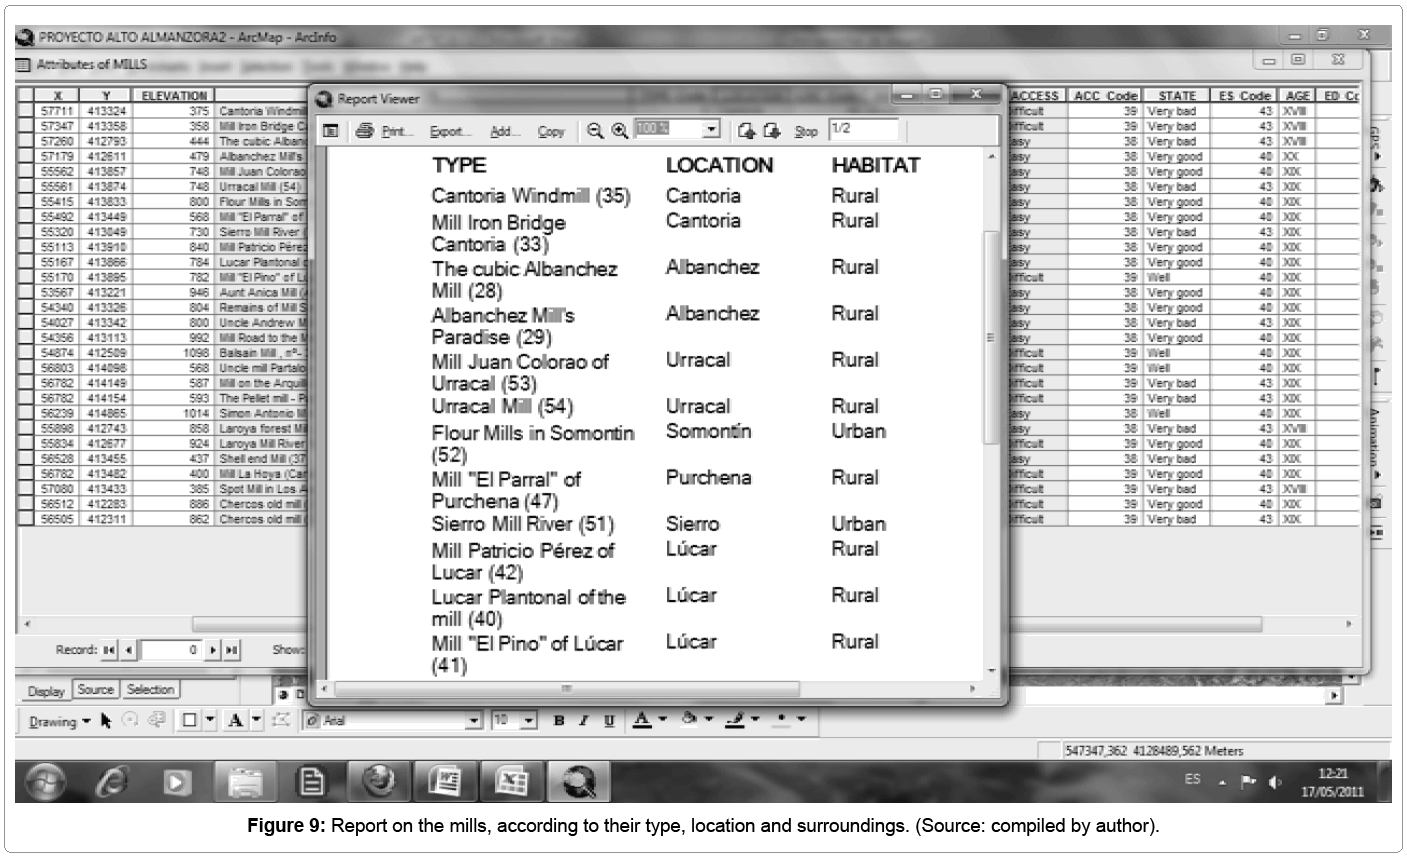Go to the previous report page icon
Viewport: 1407px width, 859px height.
point(746,131)
